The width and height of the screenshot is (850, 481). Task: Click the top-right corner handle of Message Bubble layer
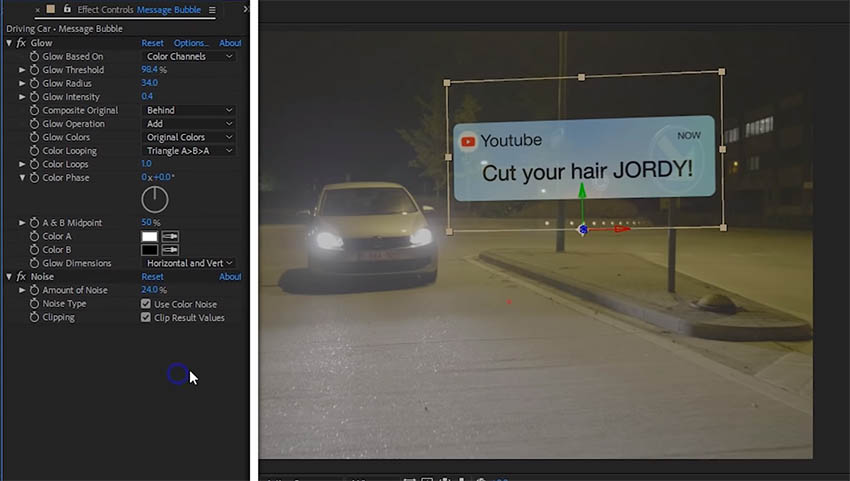coord(722,72)
